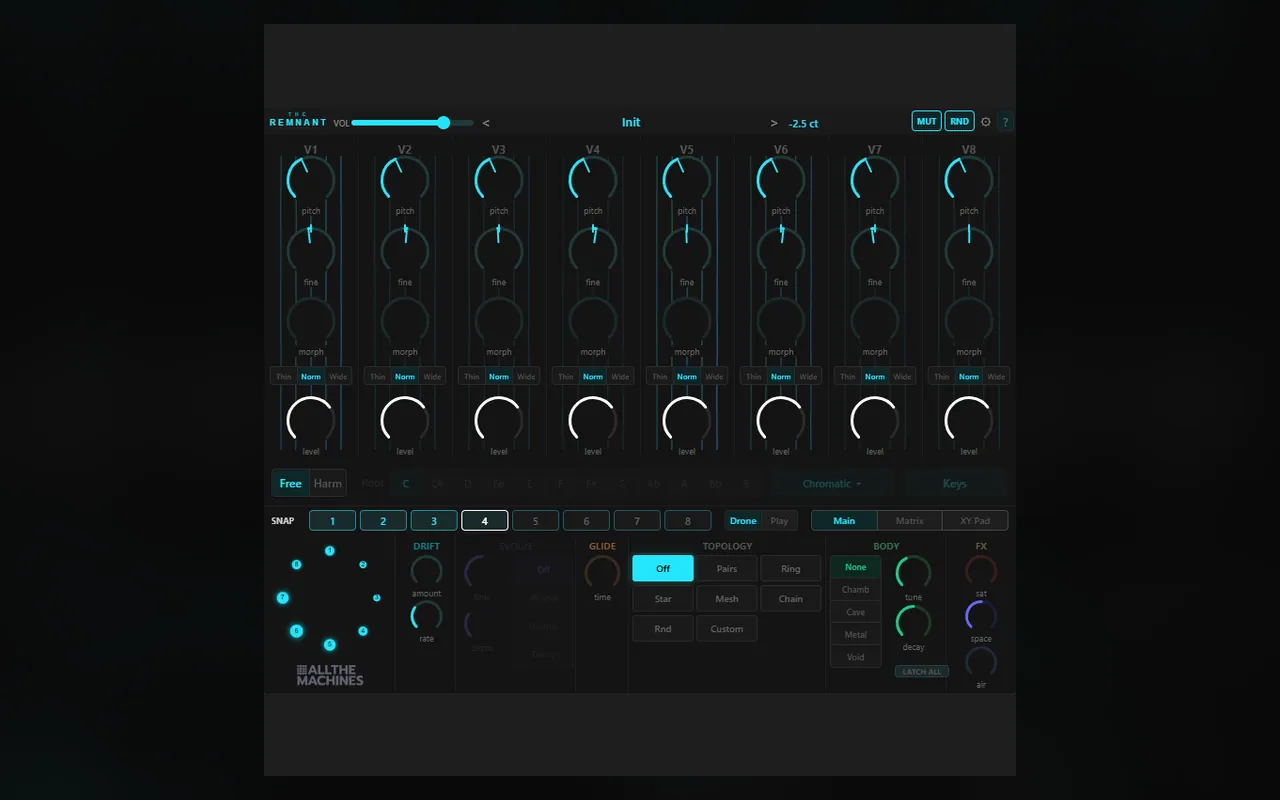The width and height of the screenshot is (1280, 800).
Task: Select root note C
Action: (x=406, y=484)
